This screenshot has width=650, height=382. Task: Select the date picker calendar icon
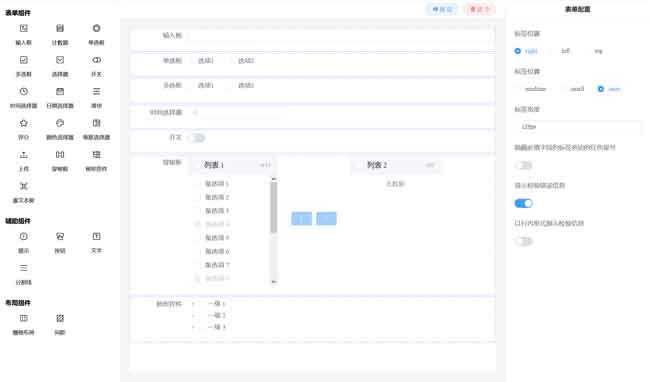[x=60, y=91]
